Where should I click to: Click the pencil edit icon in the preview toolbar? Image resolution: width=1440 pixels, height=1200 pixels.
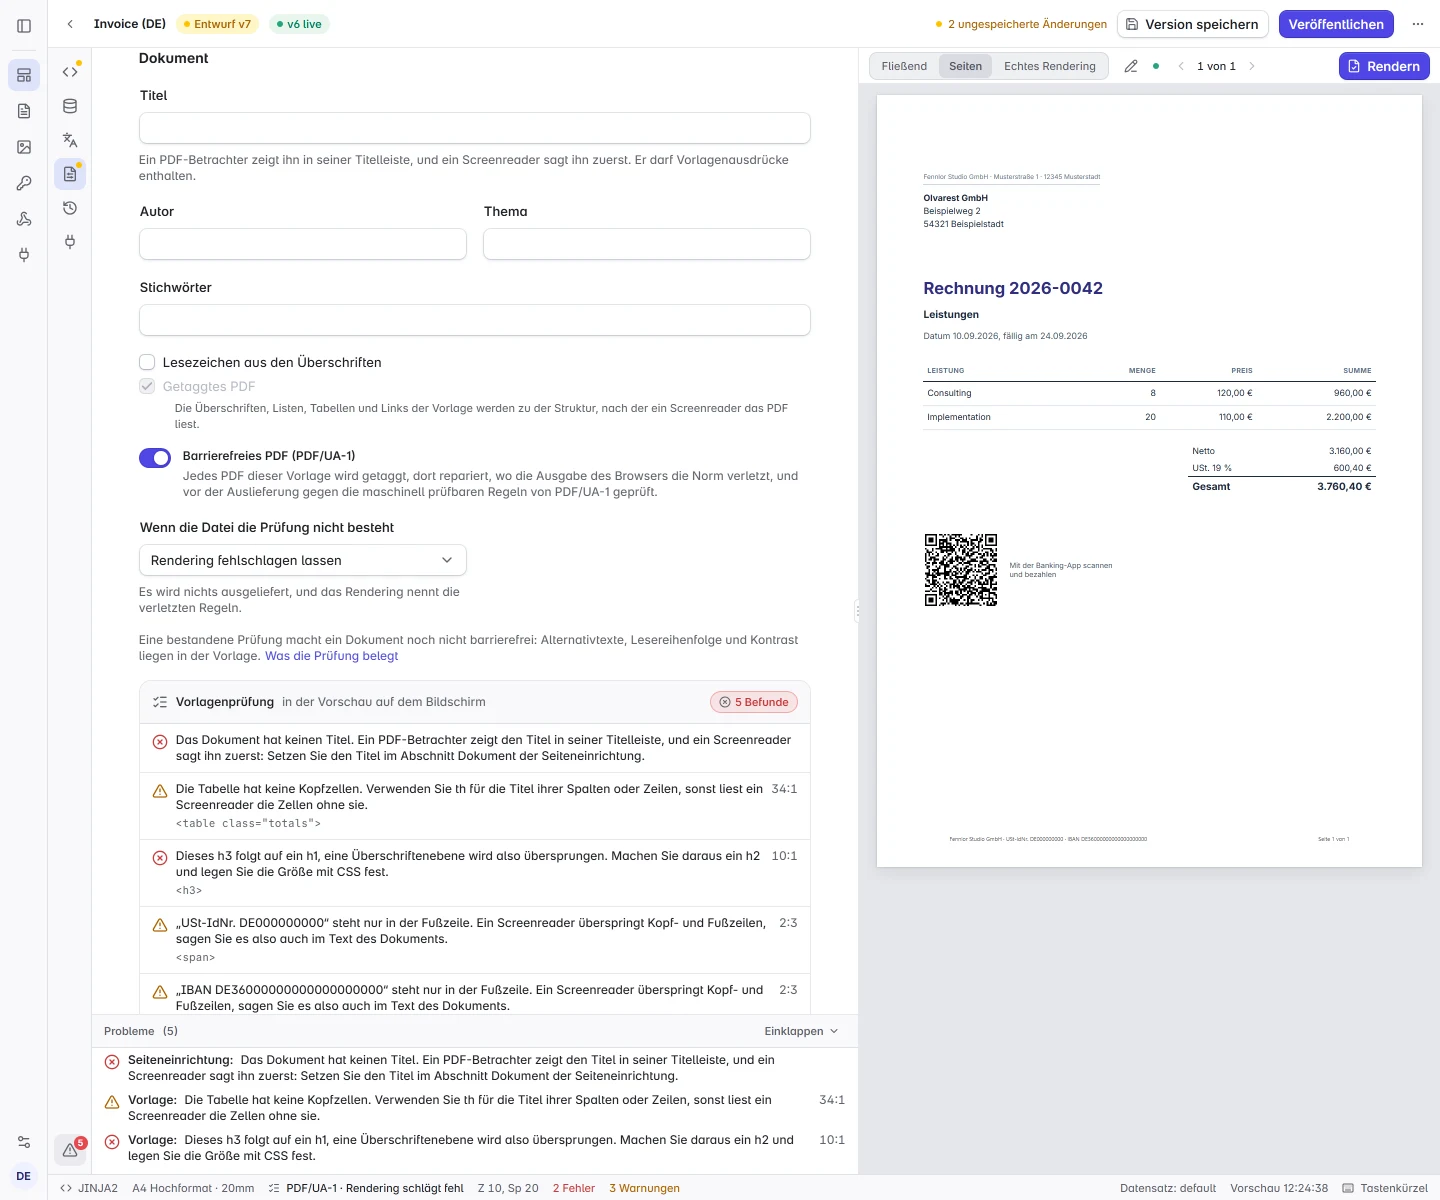coord(1131,66)
